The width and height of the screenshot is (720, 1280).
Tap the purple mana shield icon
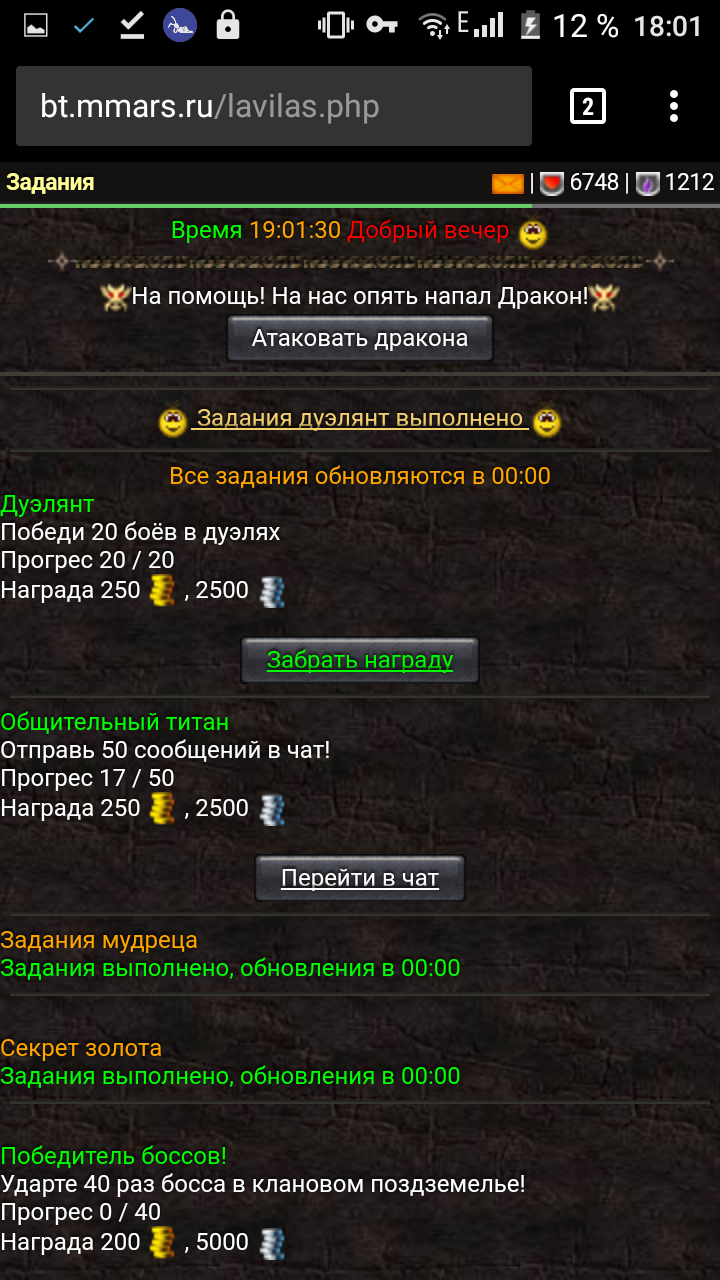click(x=648, y=183)
